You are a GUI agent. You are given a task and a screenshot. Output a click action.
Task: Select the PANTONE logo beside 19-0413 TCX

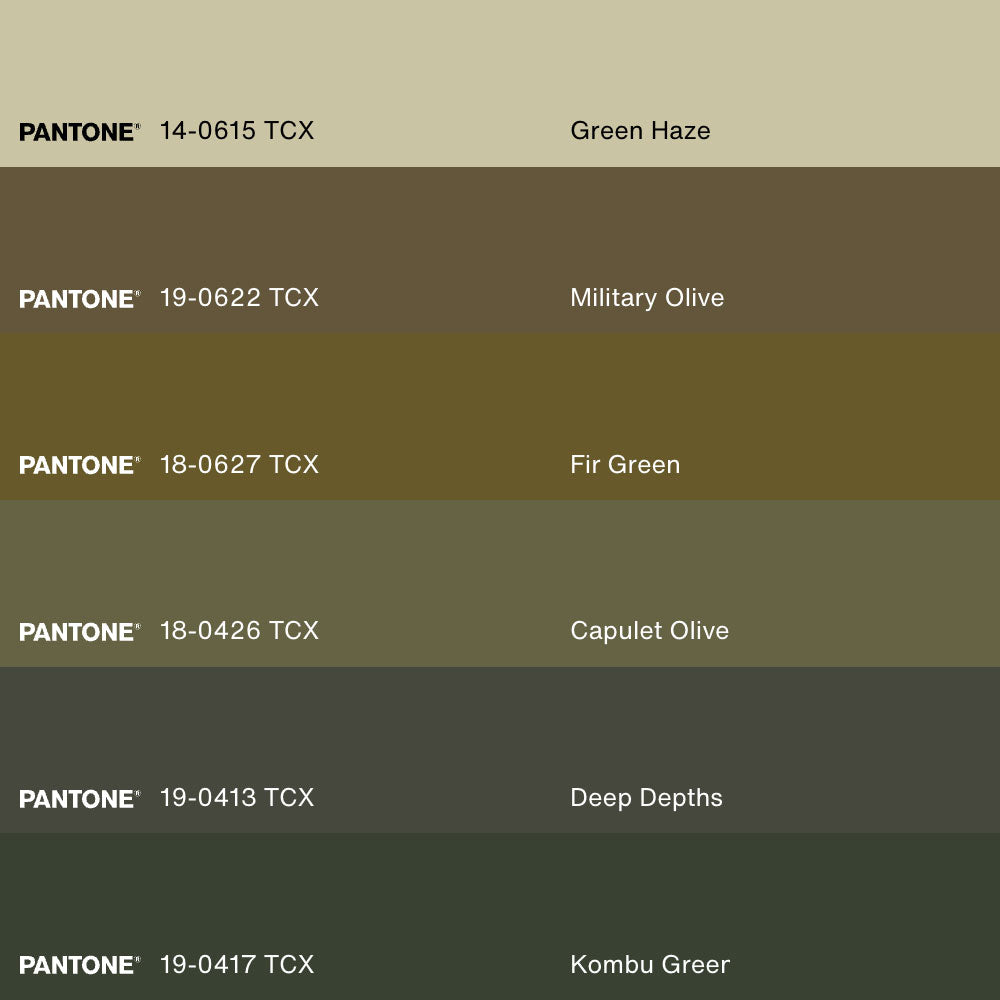79,799
